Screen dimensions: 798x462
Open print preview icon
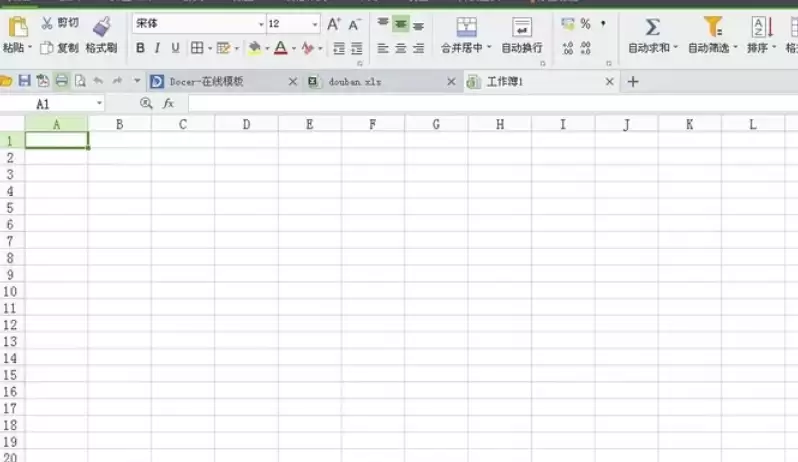pos(80,80)
